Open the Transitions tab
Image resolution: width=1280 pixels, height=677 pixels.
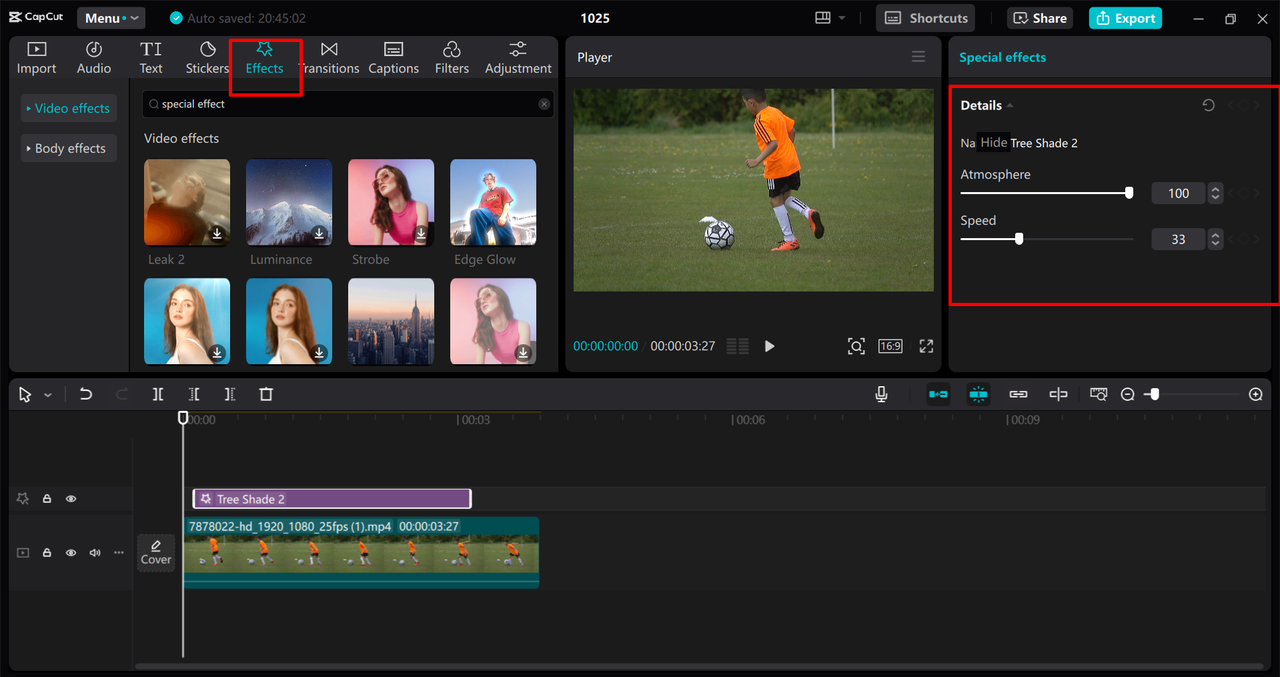click(329, 58)
